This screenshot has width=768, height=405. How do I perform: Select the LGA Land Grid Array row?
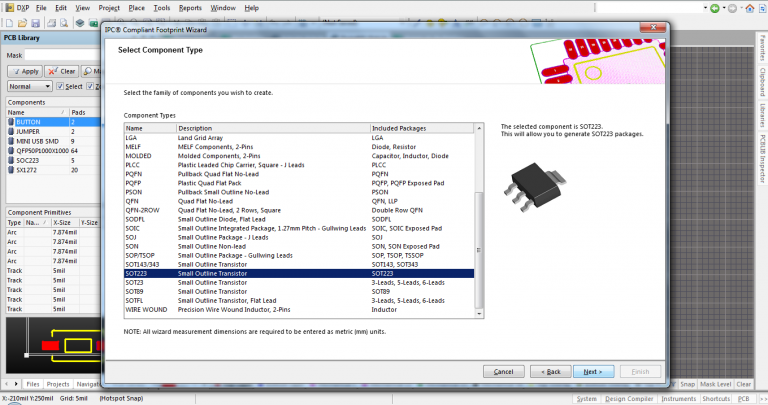(x=299, y=138)
